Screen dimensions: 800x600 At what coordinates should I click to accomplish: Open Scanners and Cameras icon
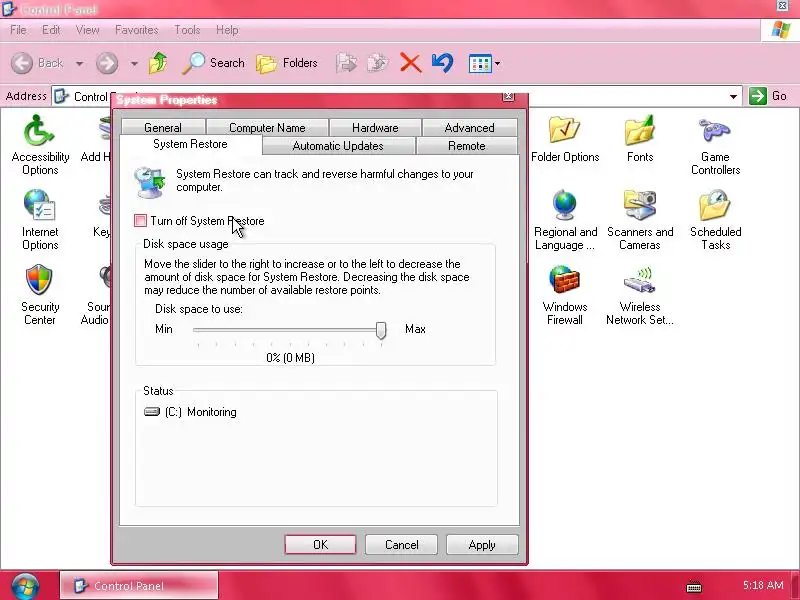pos(640,220)
